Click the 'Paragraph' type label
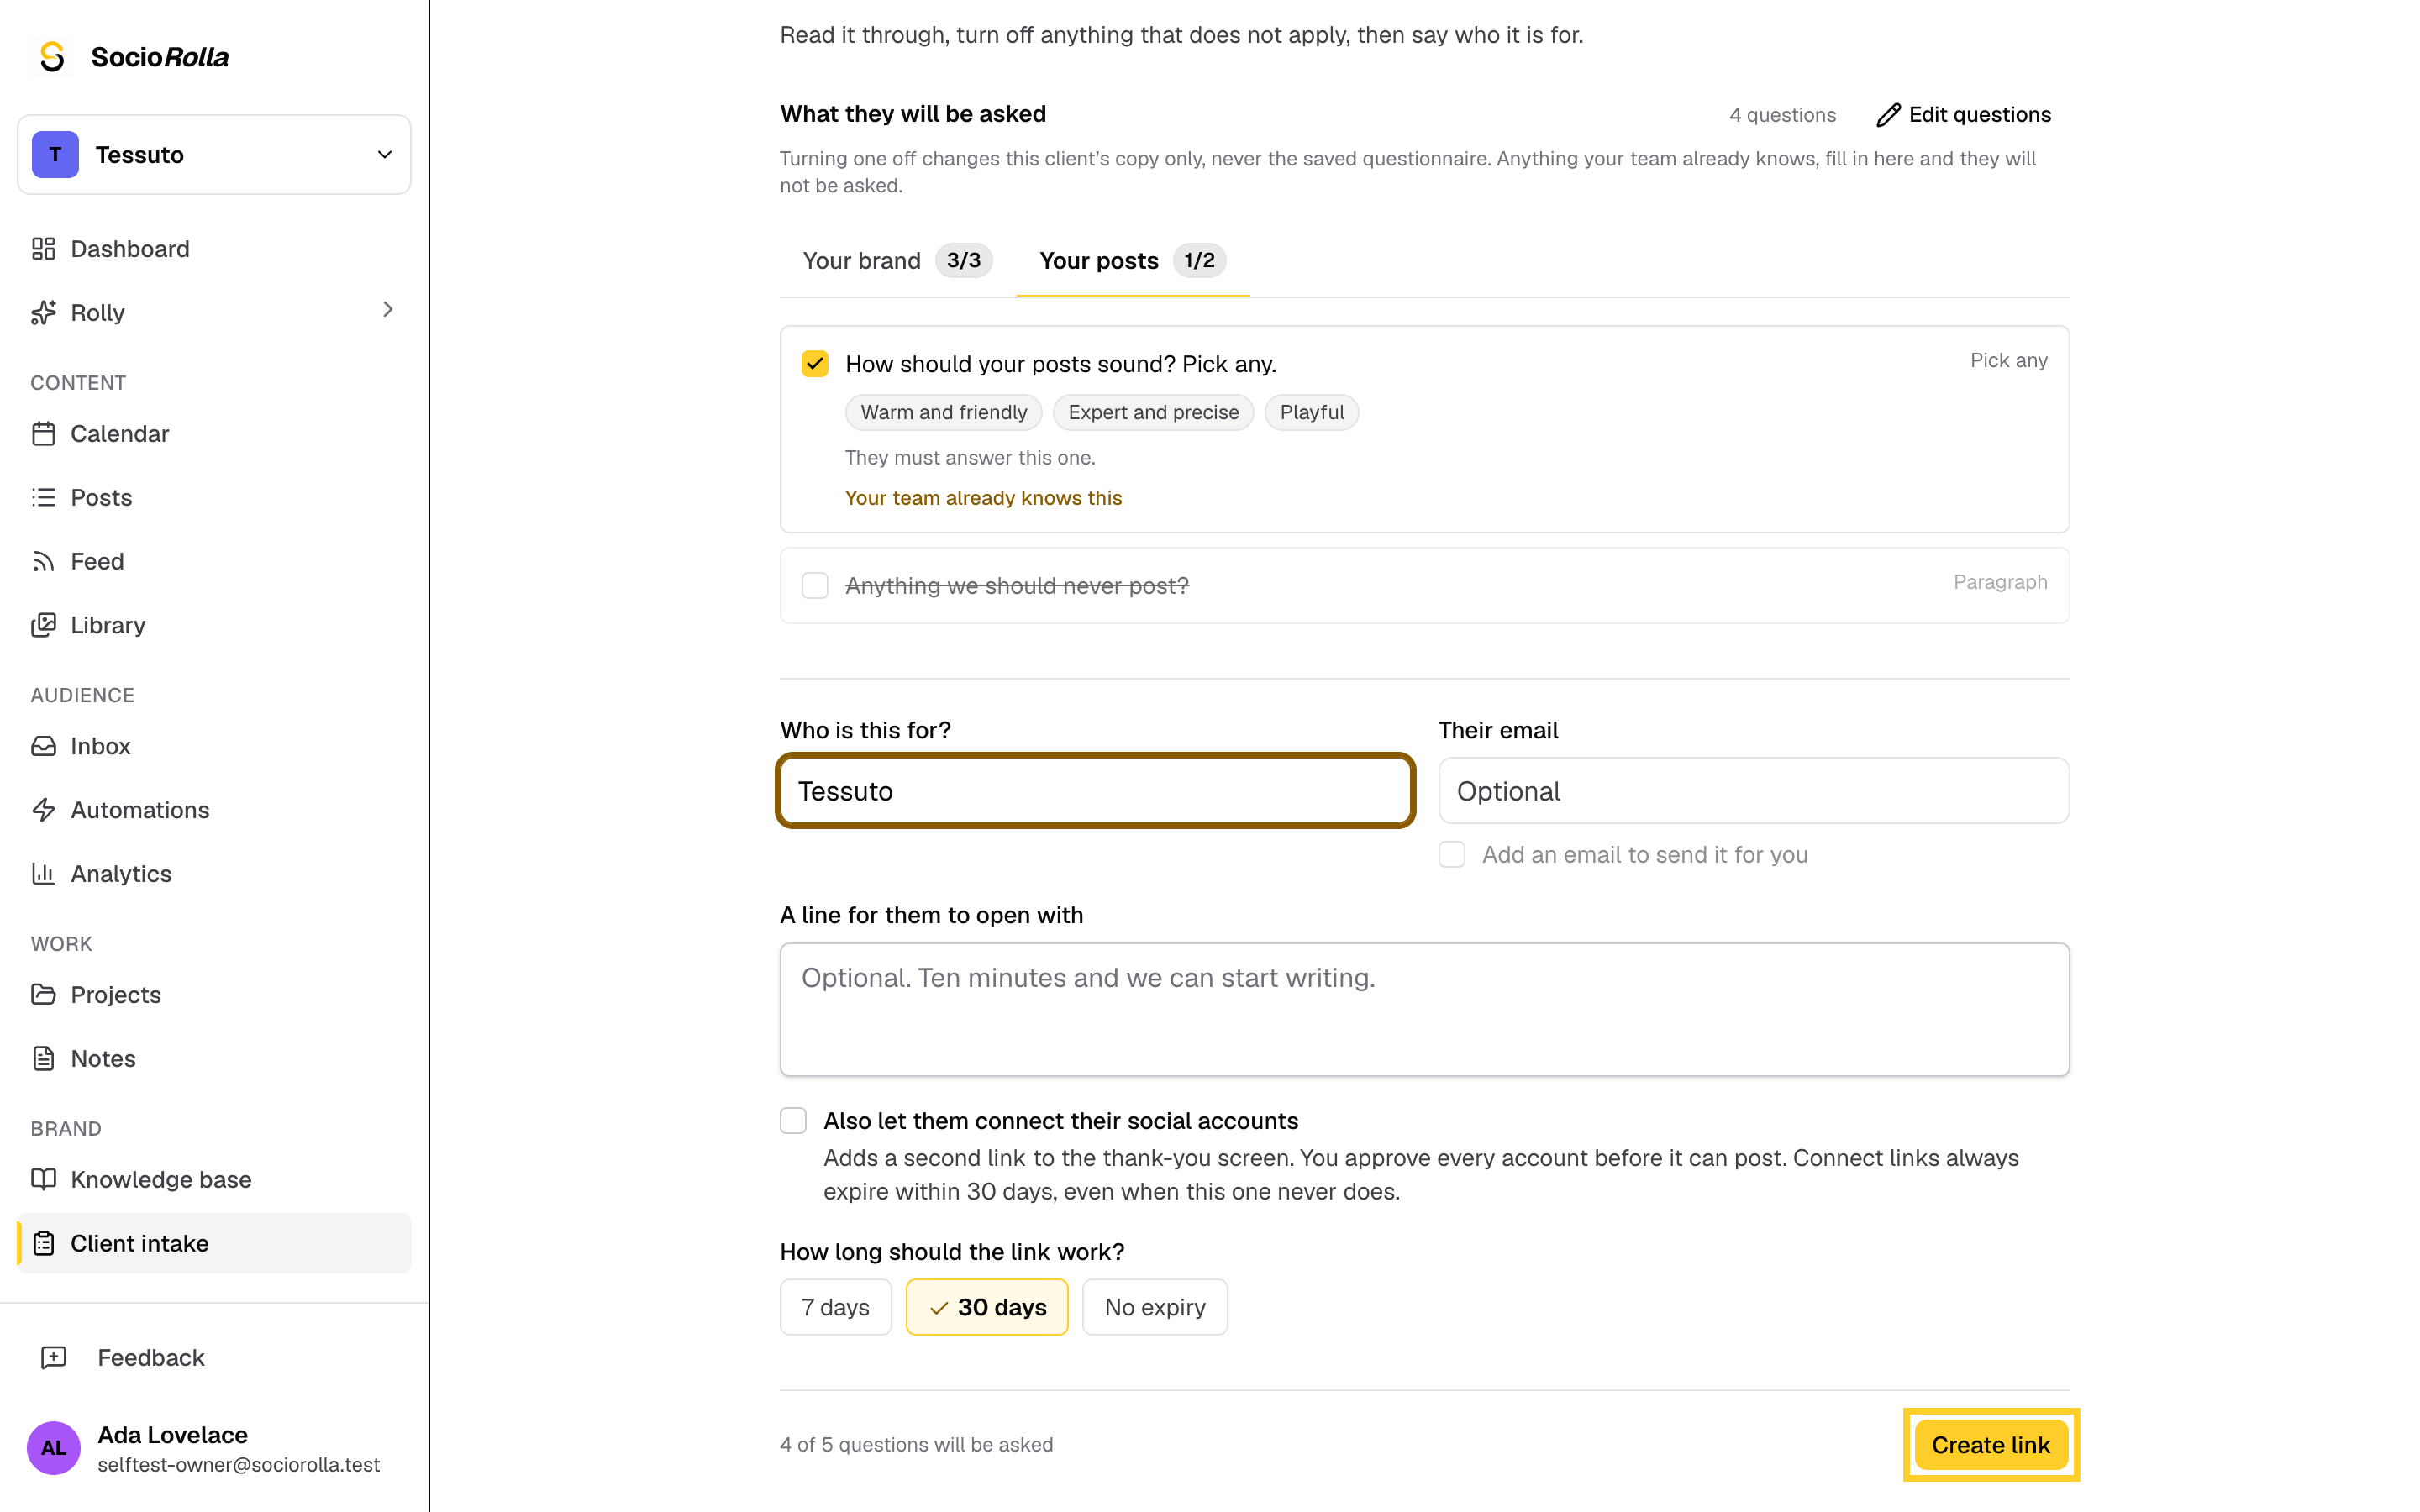Image resolution: width=2420 pixels, height=1512 pixels. 2000,582
